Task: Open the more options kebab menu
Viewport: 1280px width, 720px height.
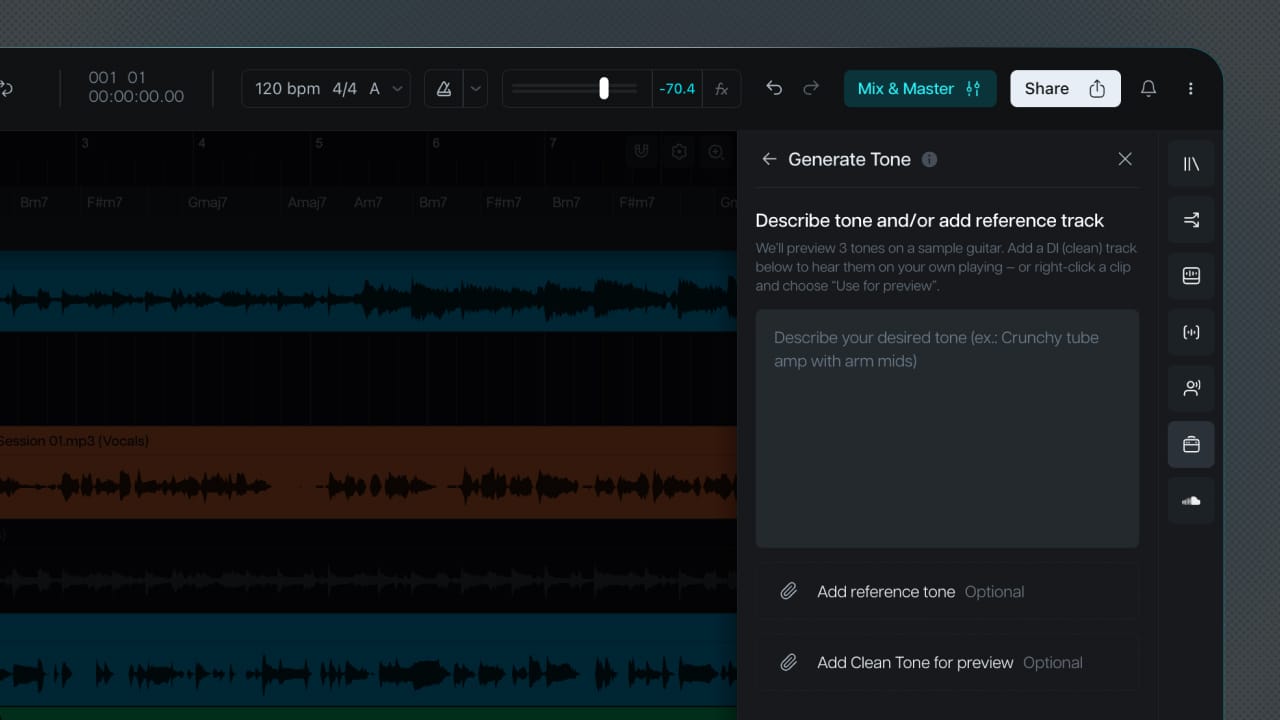Action: click(x=1190, y=89)
